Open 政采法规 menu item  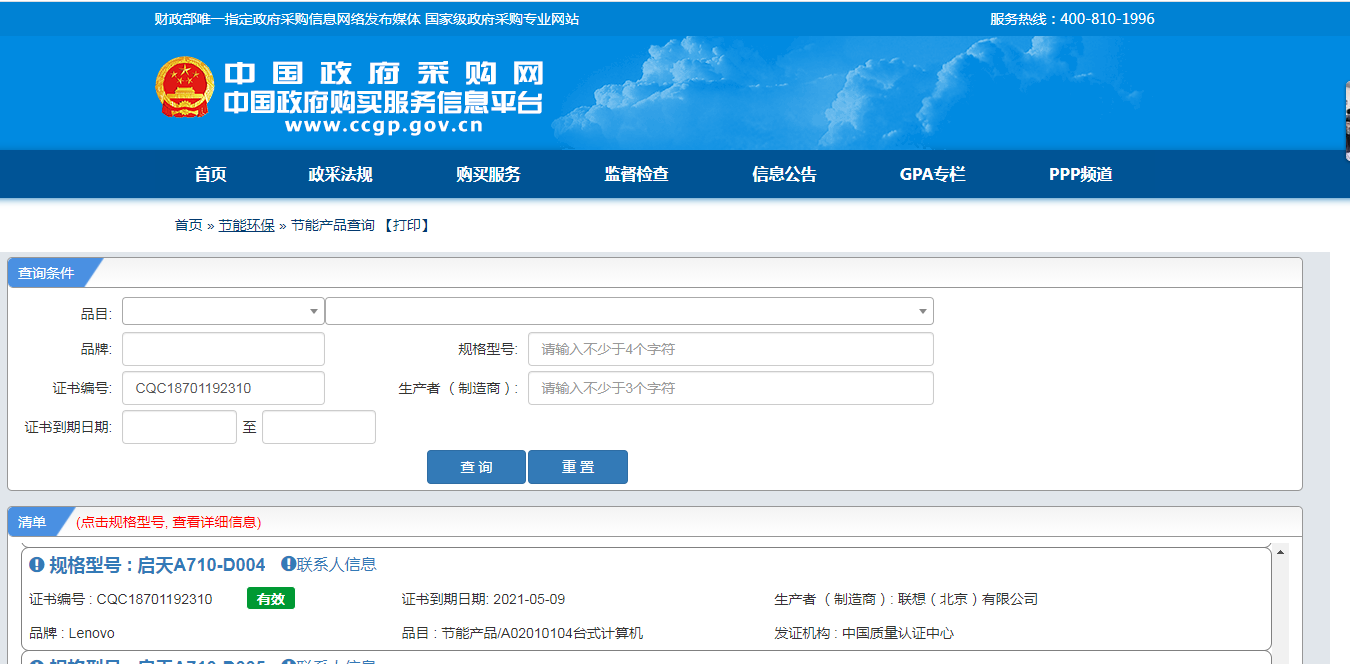click(340, 174)
